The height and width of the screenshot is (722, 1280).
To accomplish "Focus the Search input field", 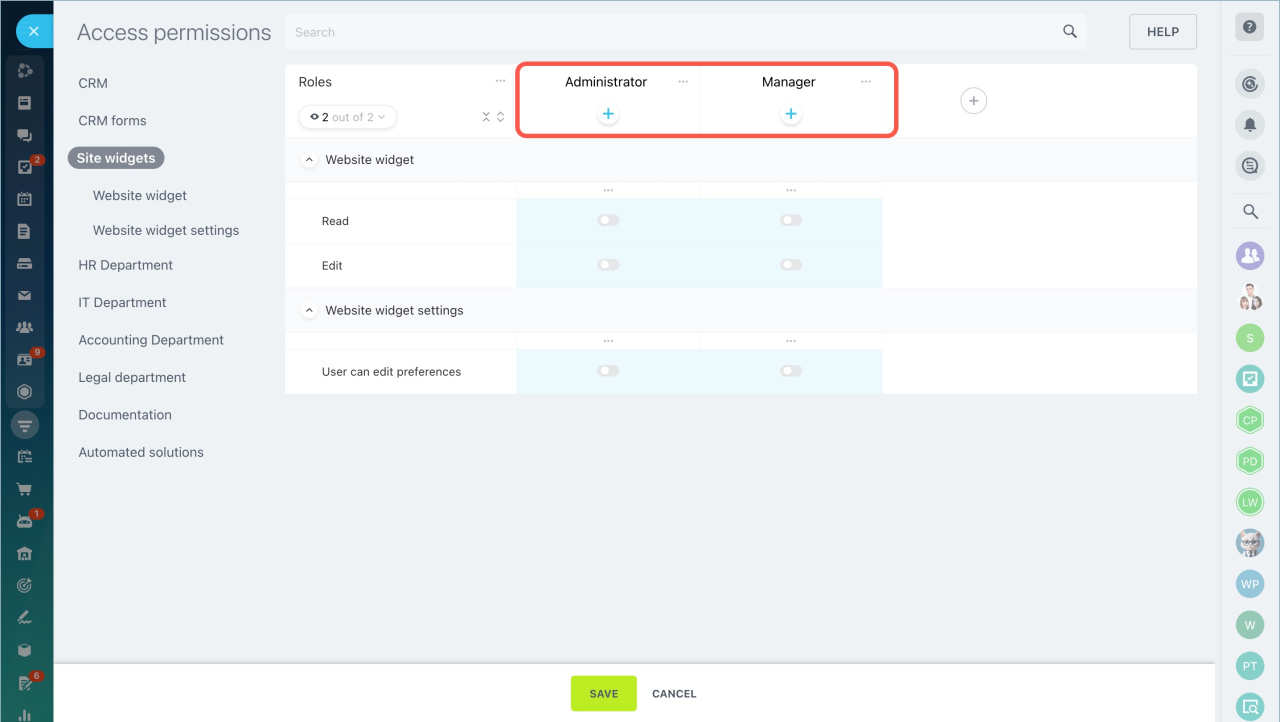I will click(670, 32).
